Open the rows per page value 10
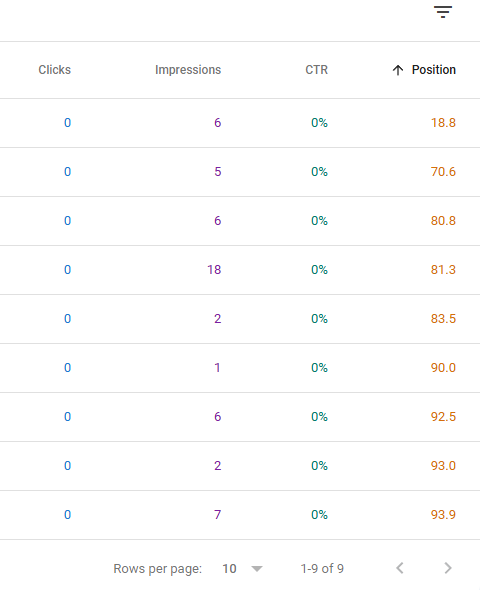480x590 pixels. click(x=229, y=569)
